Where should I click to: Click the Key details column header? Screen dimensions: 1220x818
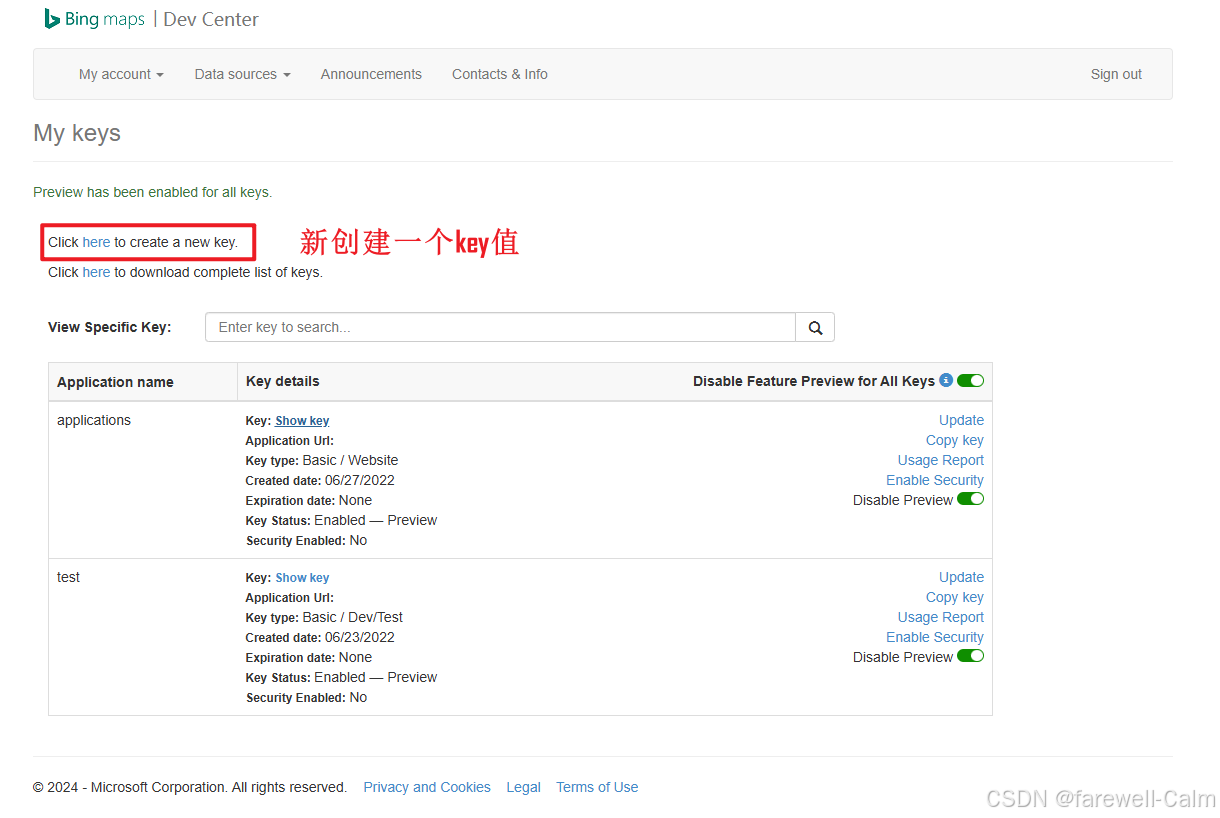pyautogui.click(x=283, y=381)
